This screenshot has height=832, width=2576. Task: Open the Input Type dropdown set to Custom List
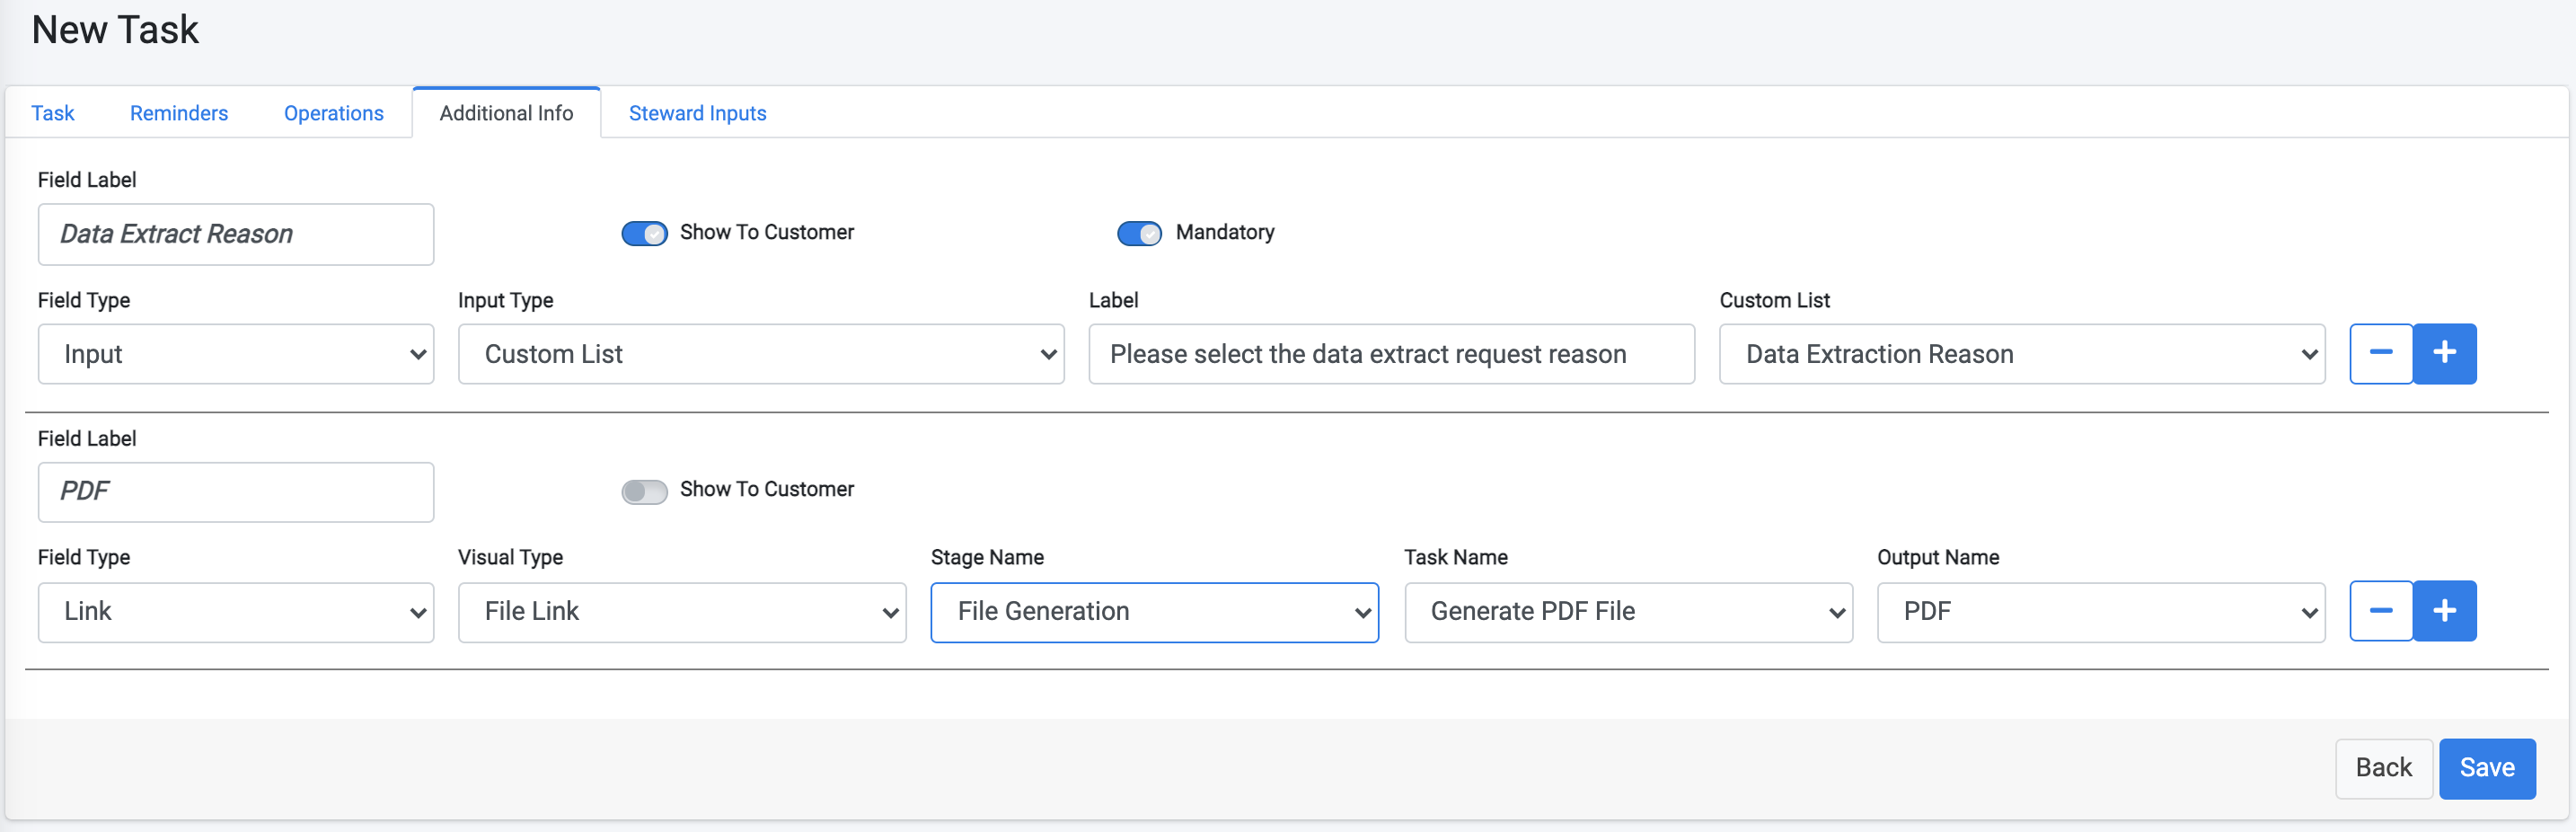[761, 353]
